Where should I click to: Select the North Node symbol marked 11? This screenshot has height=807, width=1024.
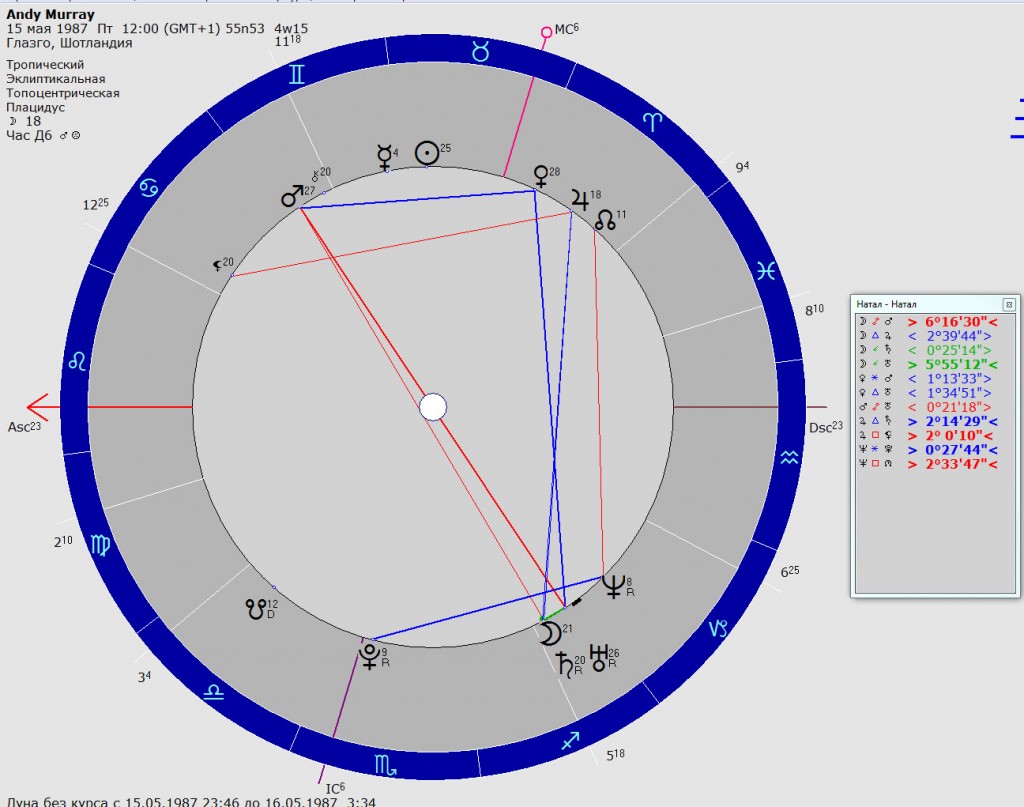(x=605, y=220)
